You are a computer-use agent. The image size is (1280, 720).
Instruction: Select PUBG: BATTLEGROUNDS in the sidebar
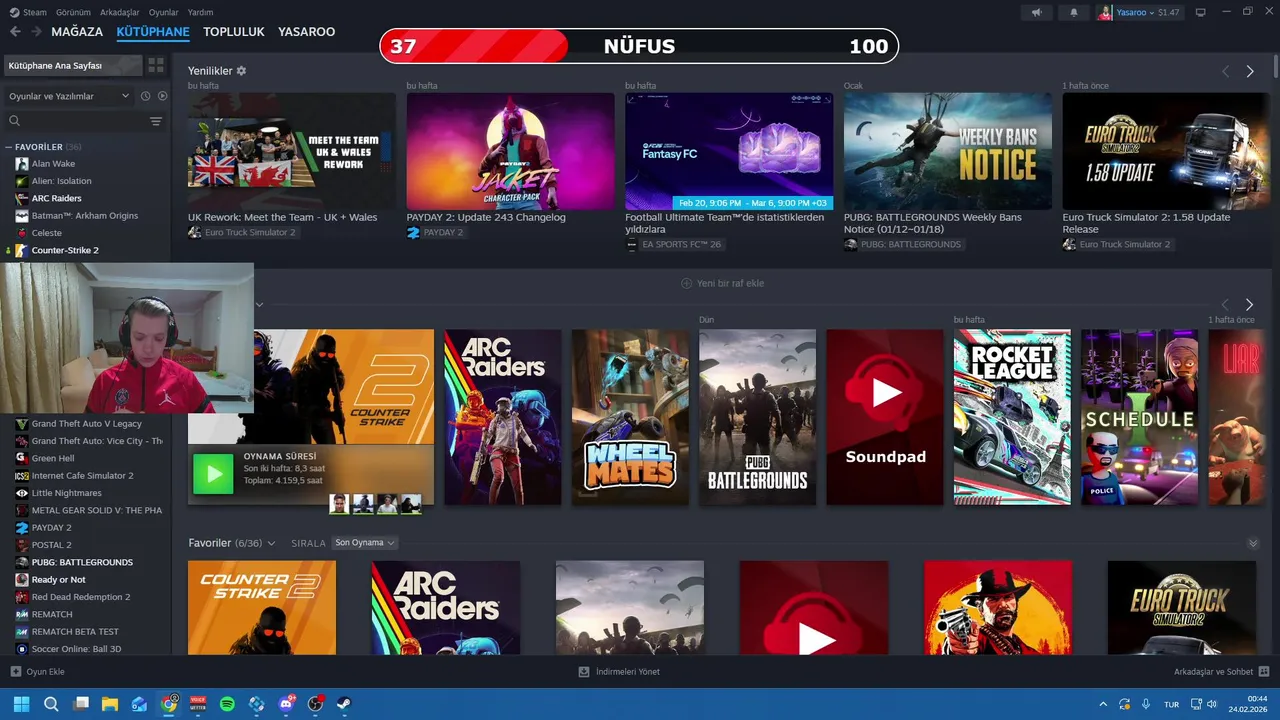click(x=82, y=562)
